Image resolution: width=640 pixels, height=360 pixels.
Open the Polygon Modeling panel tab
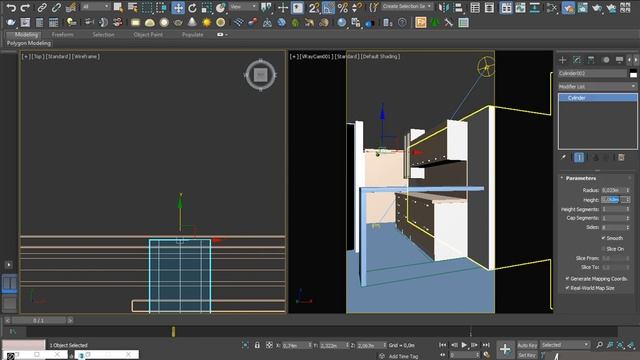click(x=29, y=43)
